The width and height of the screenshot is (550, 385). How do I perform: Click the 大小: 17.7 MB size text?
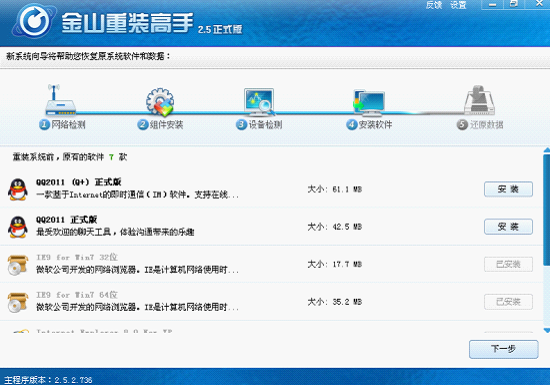point(335,264)
